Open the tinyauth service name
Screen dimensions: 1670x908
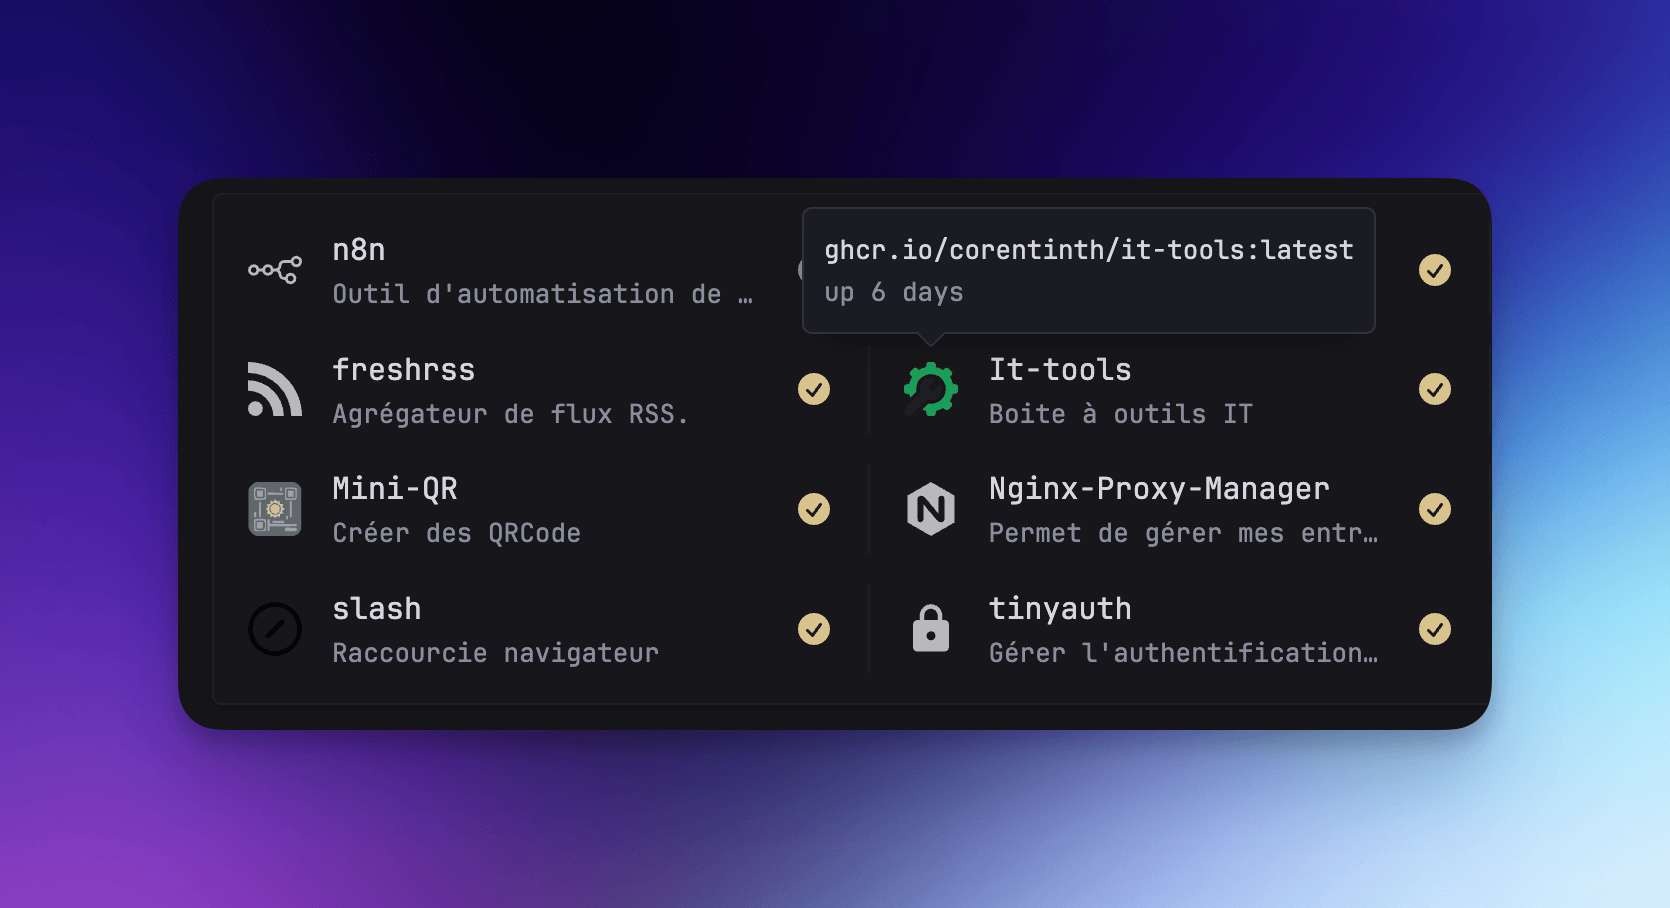pos(1060,609)
